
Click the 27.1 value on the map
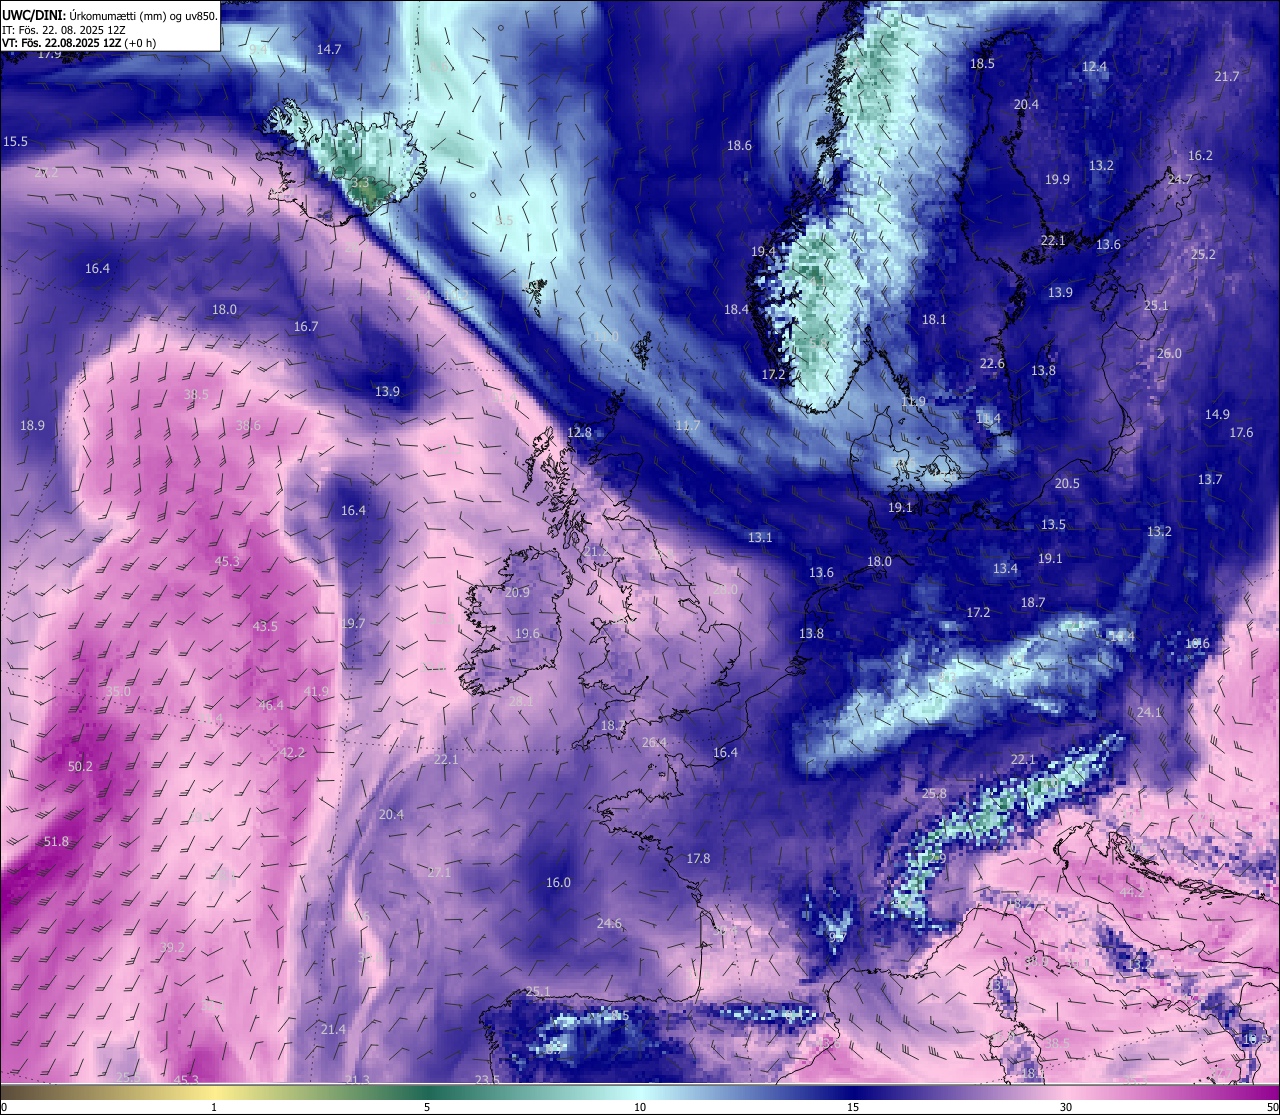coord(439,873)
